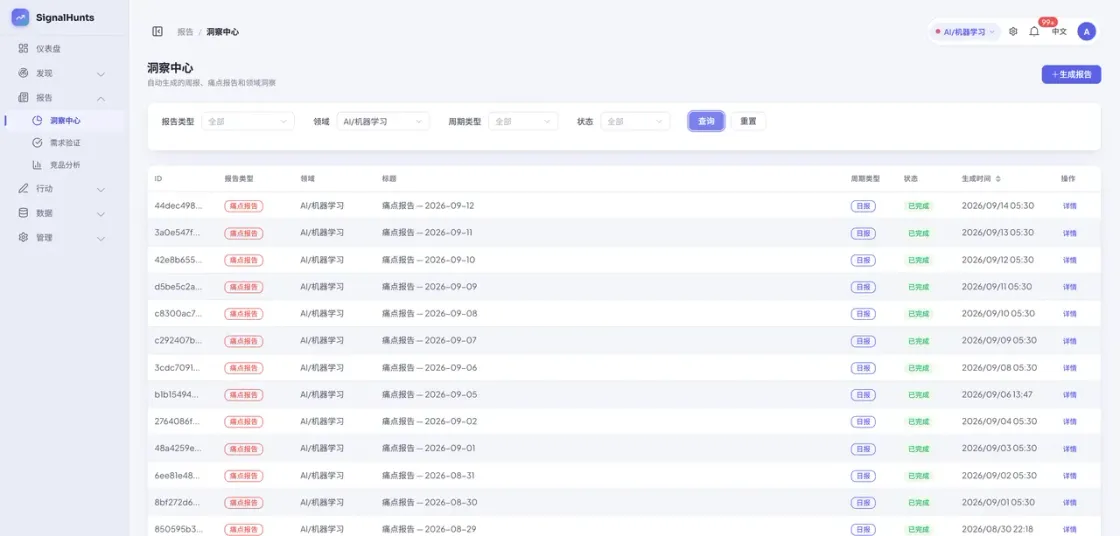Click title 痛点报告 — 2026-09-02
This screenshot has width=1120, height=536.
(x=429, y=422)
